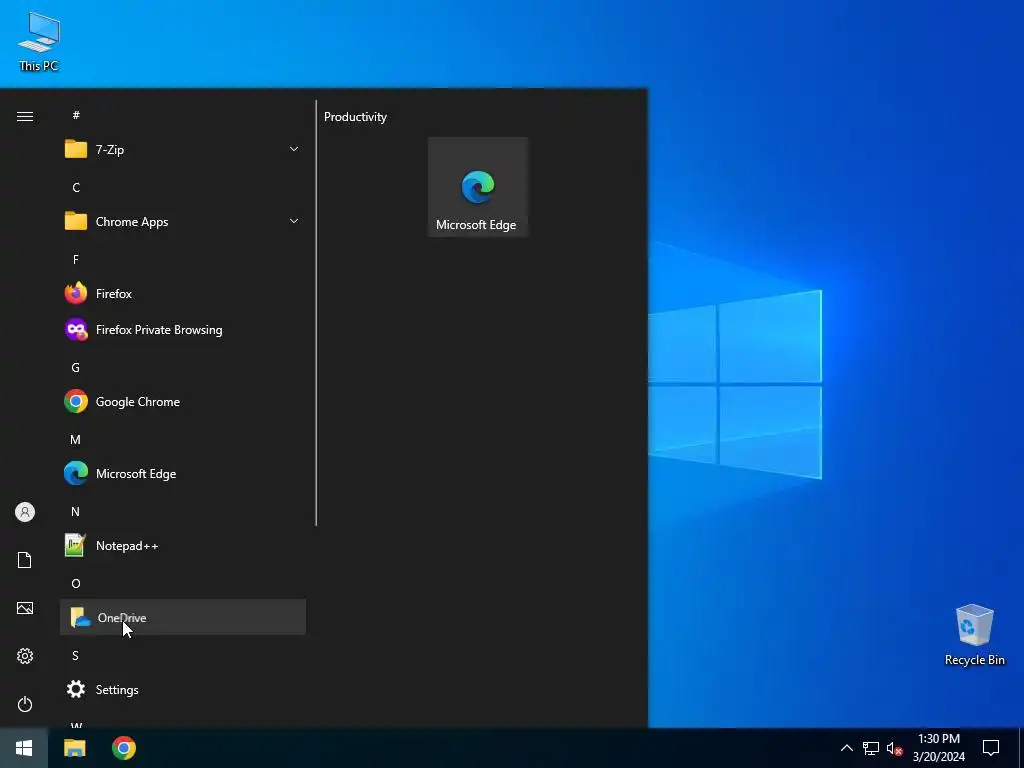Open File Explorer from the taskbar

point(74,748)
